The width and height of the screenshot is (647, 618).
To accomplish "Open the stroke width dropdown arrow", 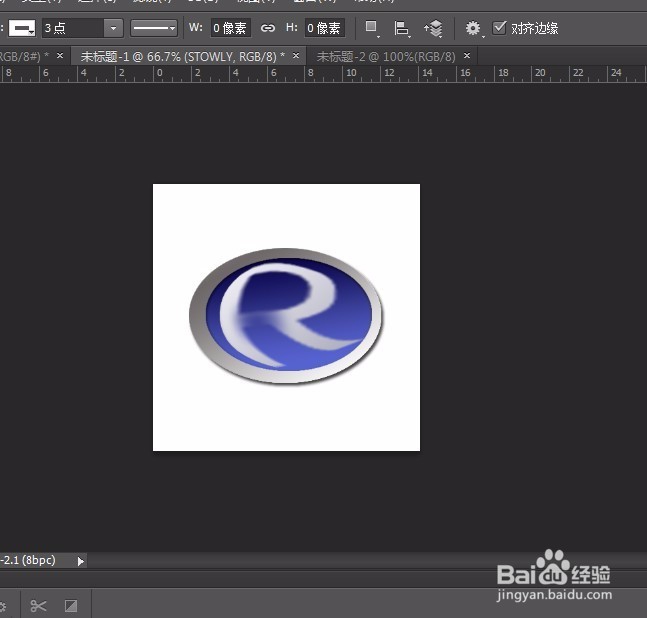I will (x=113, y=28).
